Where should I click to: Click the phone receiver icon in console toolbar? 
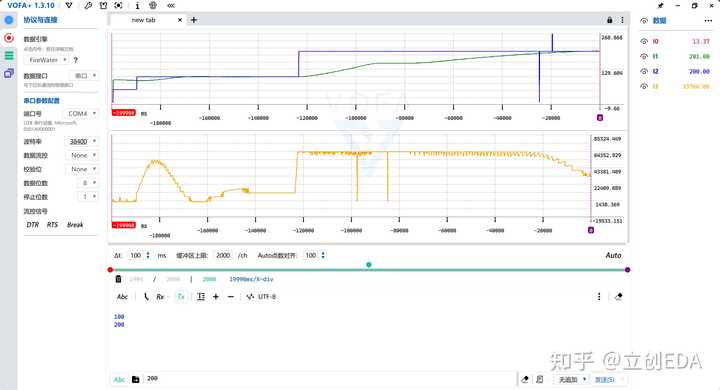coord(146,297)
